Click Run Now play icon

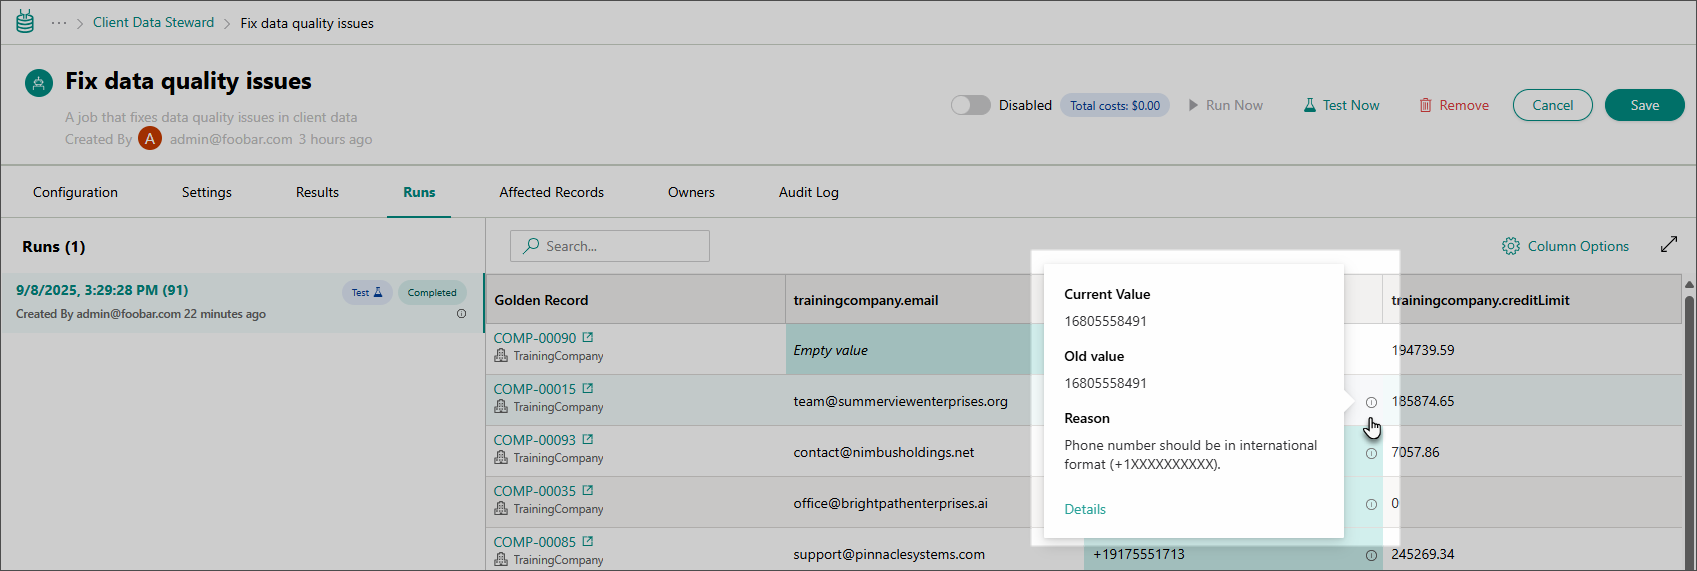pyautogui.click(x=1193, y=105)
